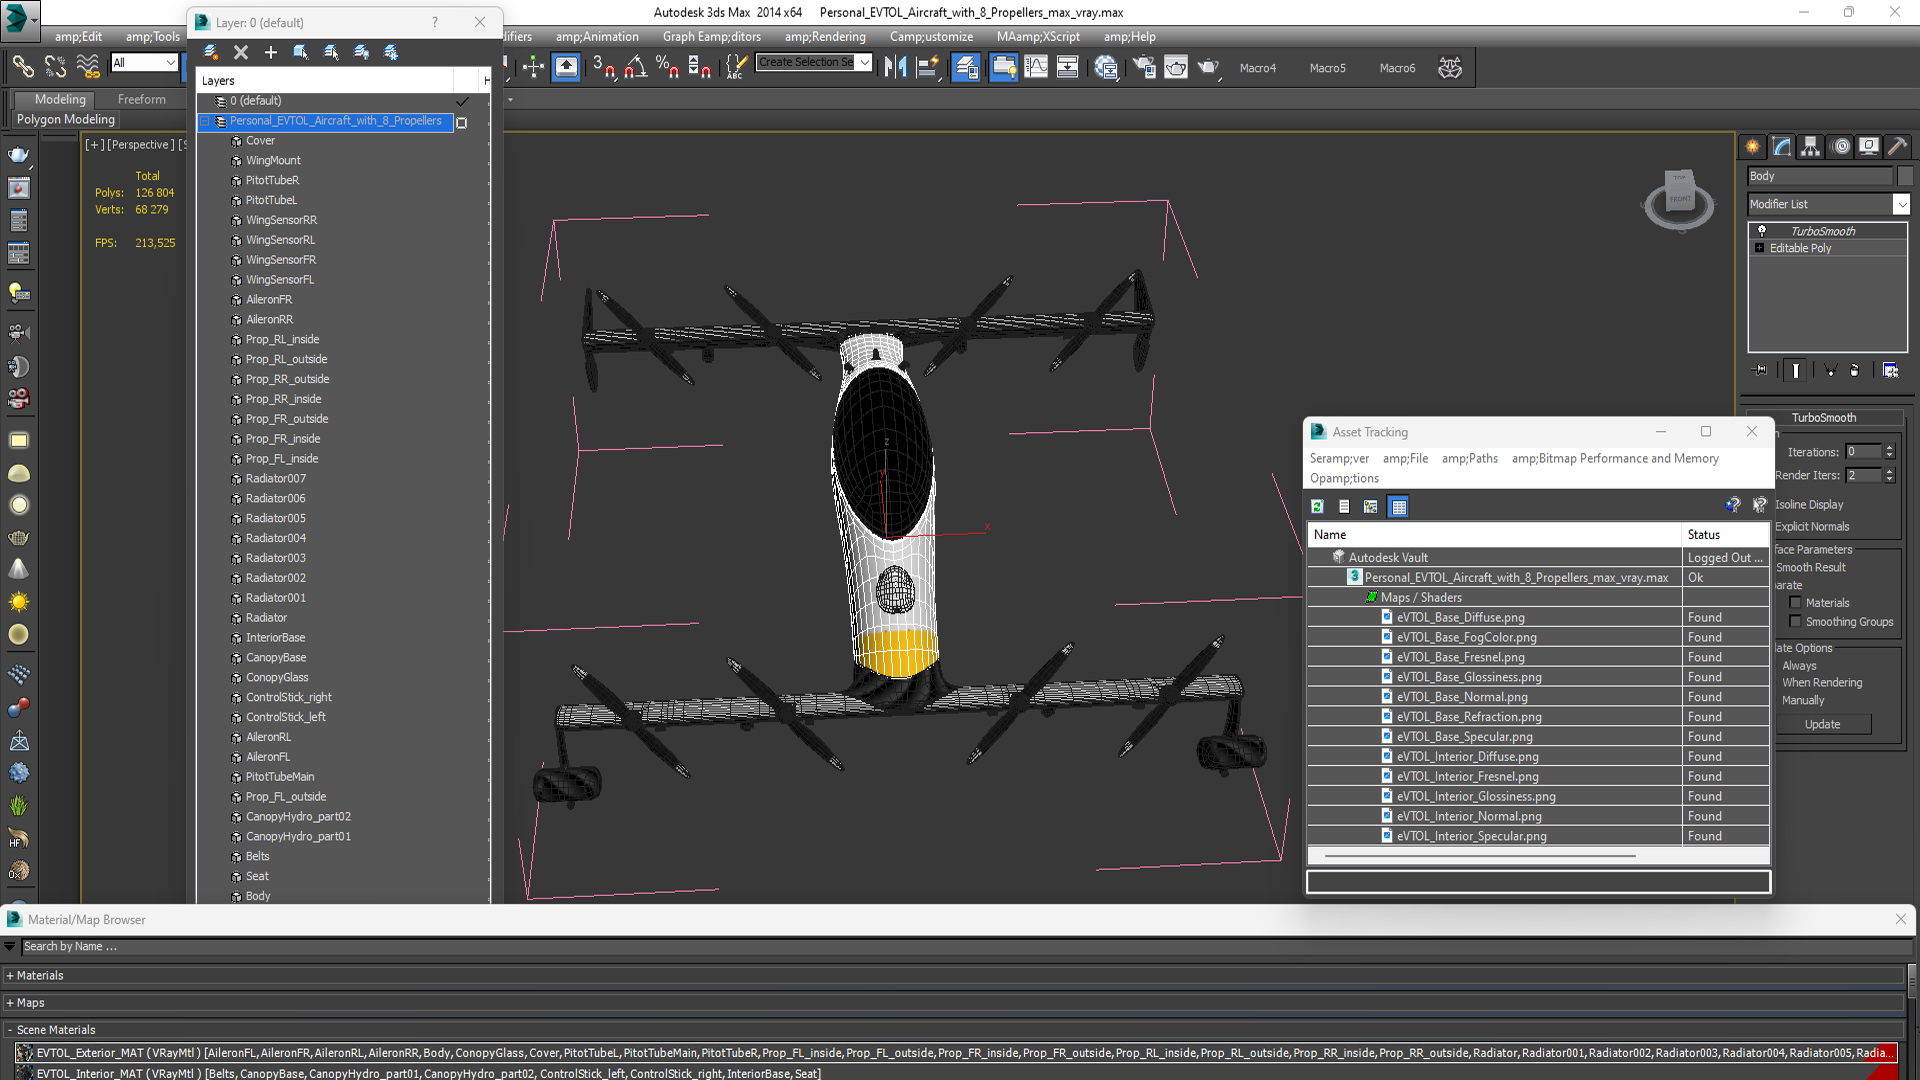
Task: Collapse the Scene Materials section
Action: coord(10,1030)
